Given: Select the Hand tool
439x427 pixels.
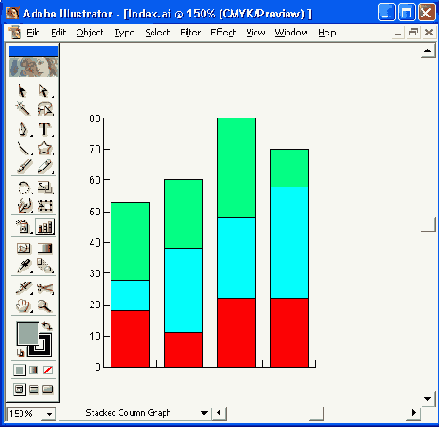Looking at the screenshot, I should [23, 306].
